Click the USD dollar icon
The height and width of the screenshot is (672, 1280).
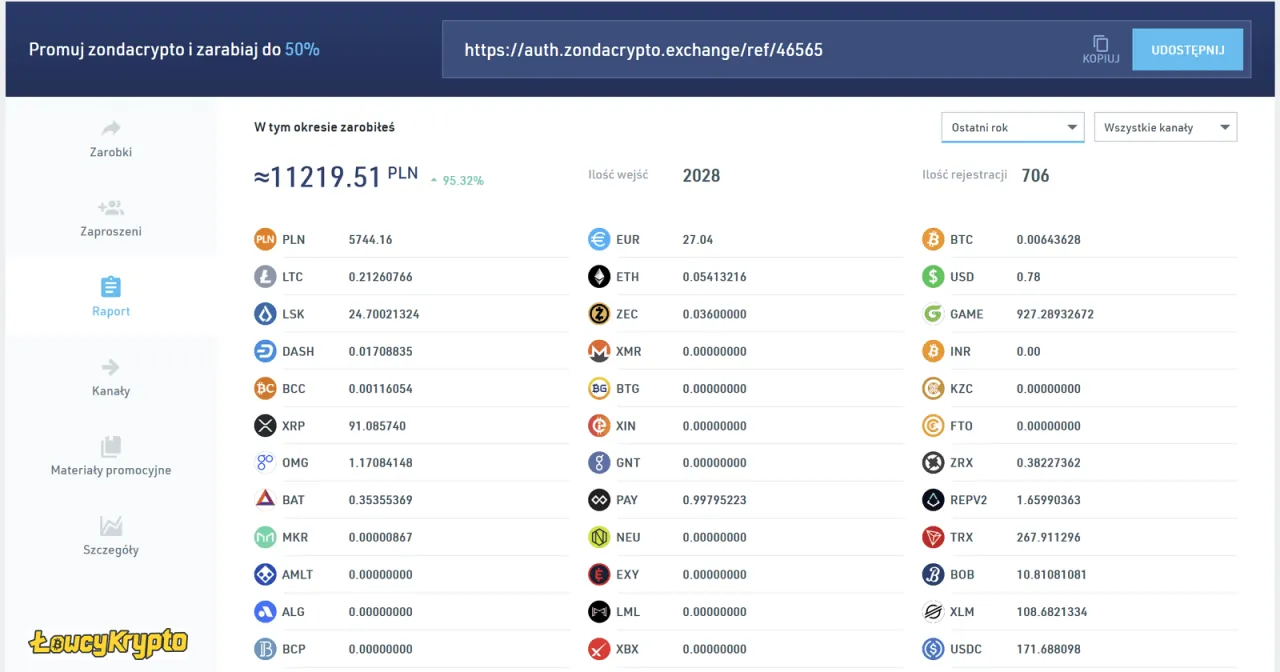click(x=933, y=277)
